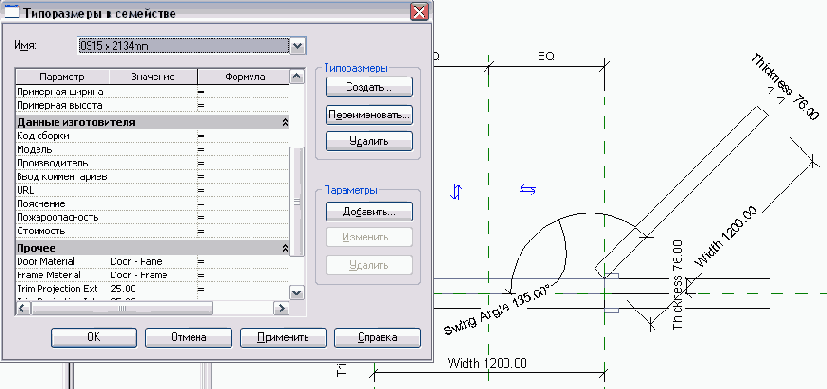This screenshot has height=389, width=827.
Task: Click the ОК button
Action: [94, 338]
